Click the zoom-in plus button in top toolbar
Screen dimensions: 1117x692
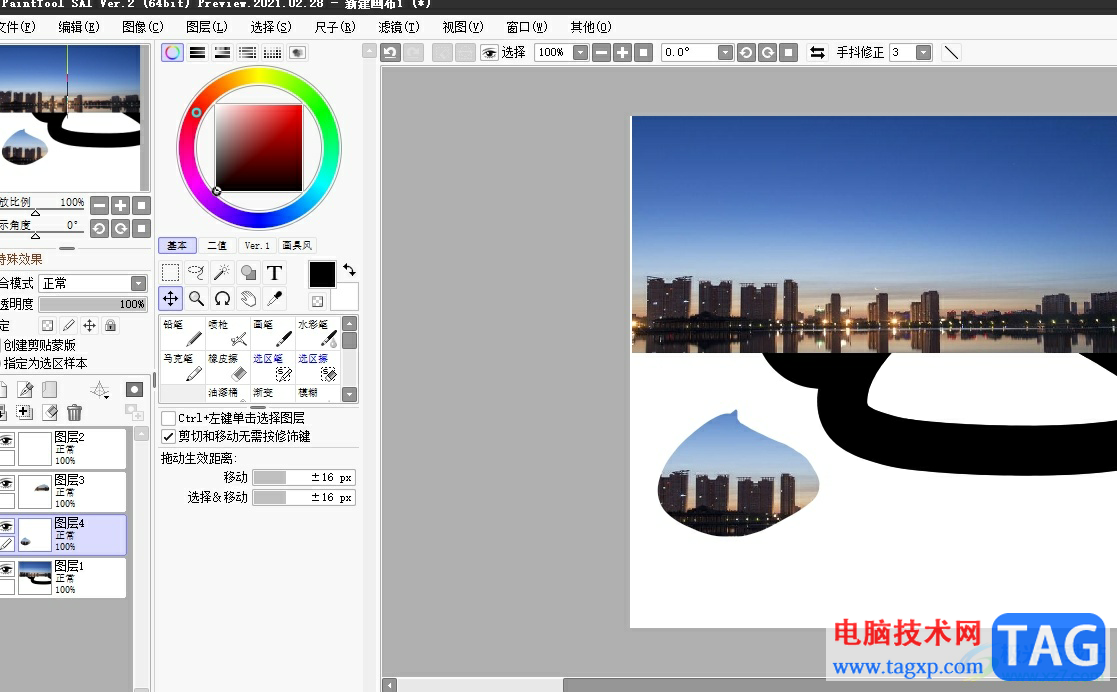click(x=623, y=53)
